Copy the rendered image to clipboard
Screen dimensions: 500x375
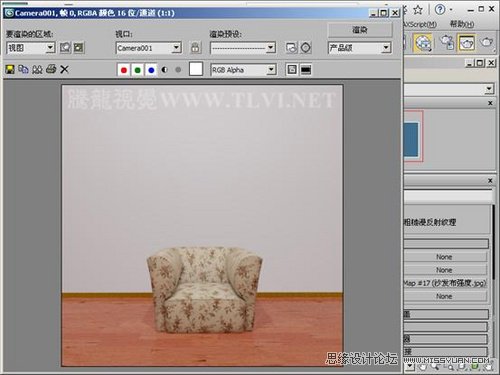pyautogui.click(x=23, y=69)
